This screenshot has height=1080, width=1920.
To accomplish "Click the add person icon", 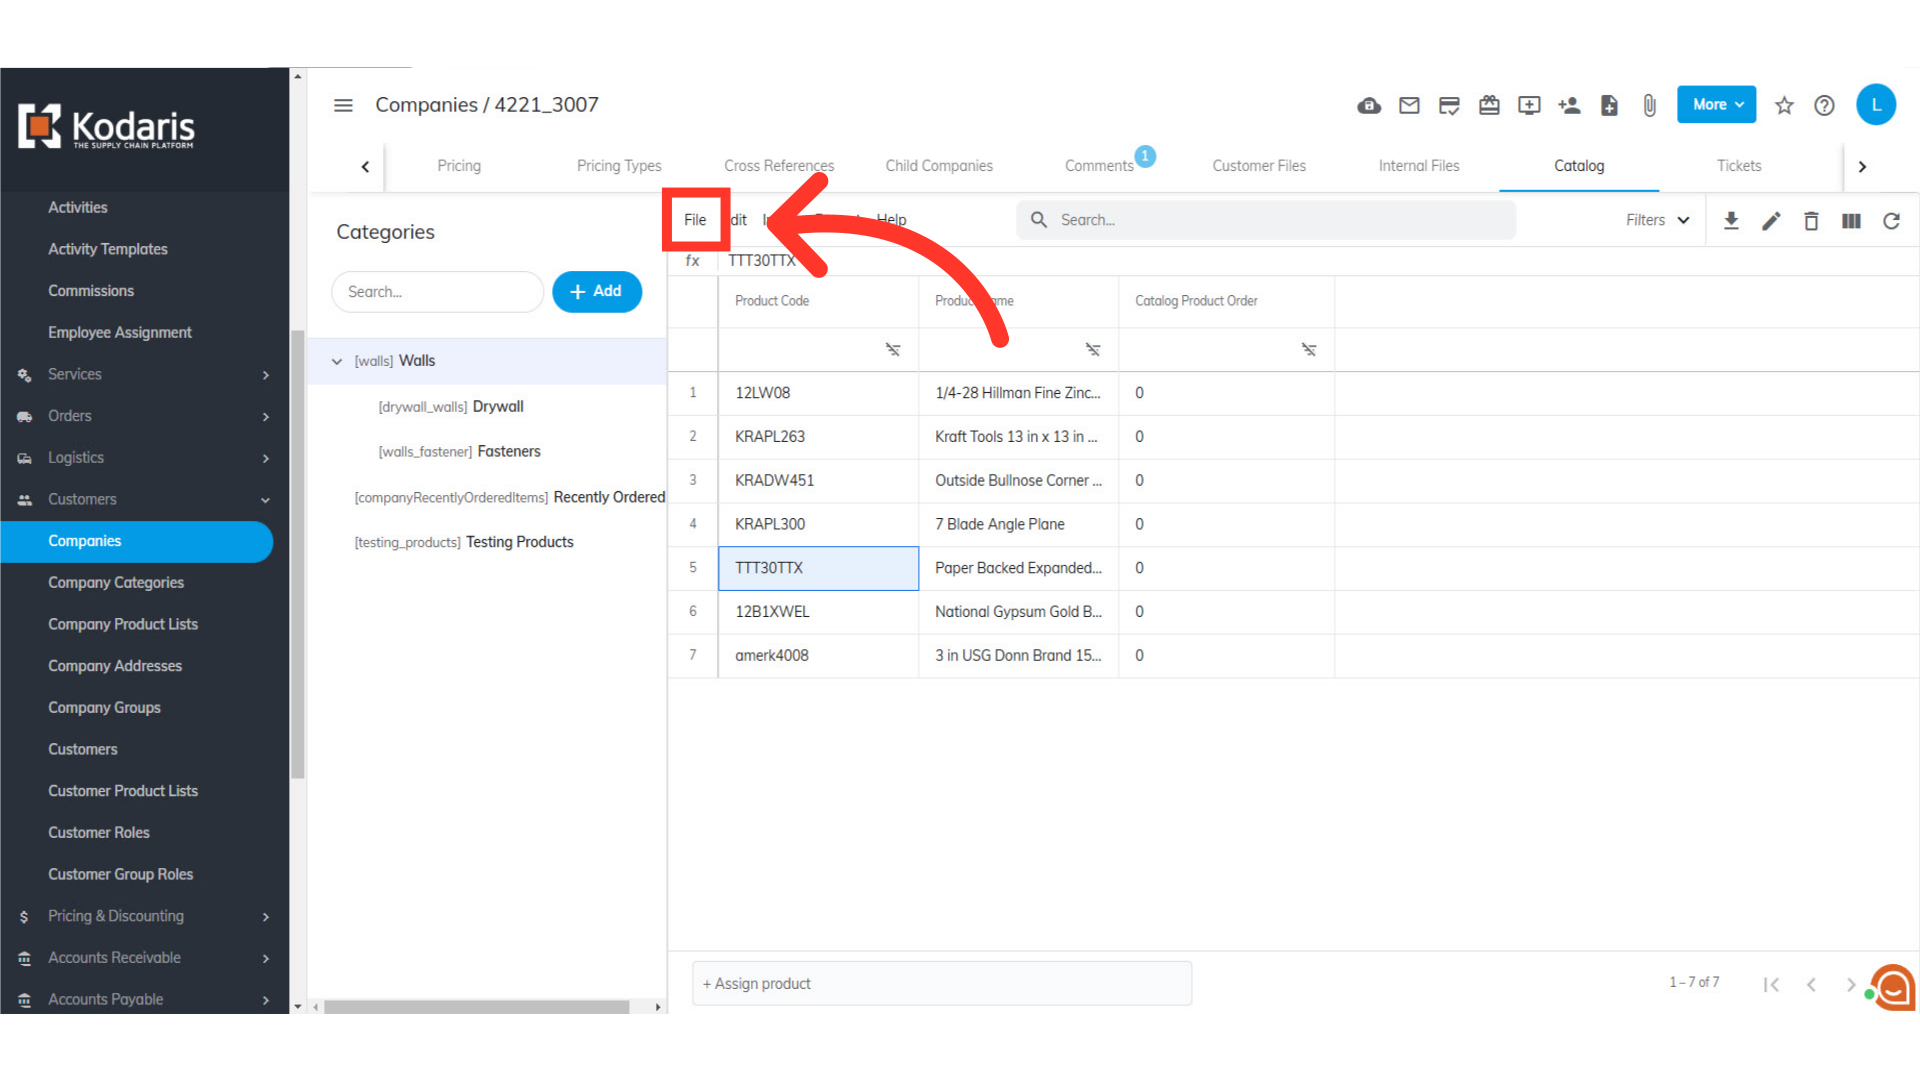I will coord(1569,106).
